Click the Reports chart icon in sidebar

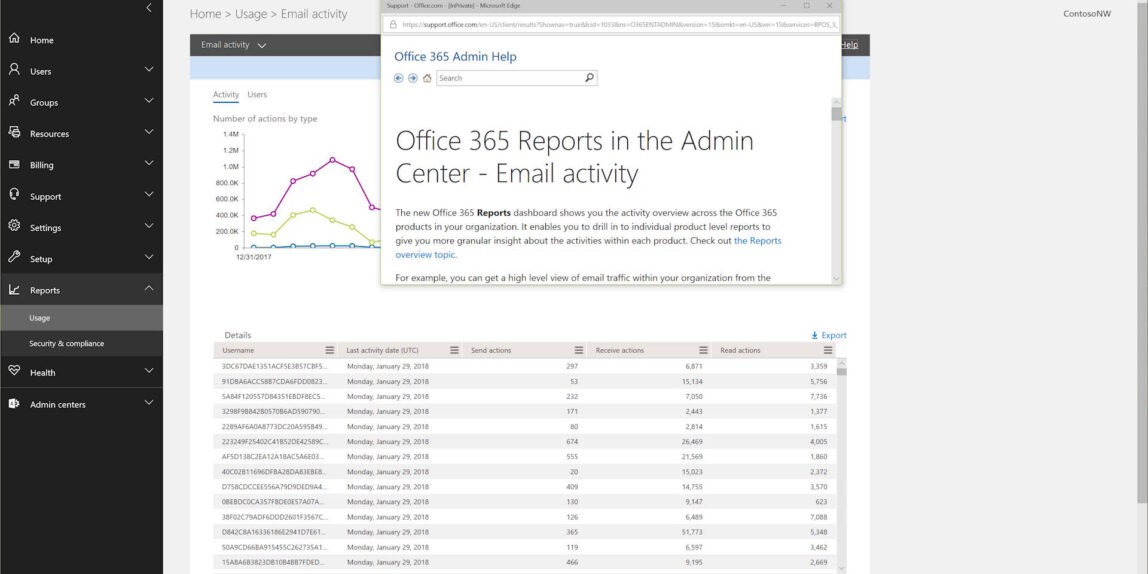[14, 289]
